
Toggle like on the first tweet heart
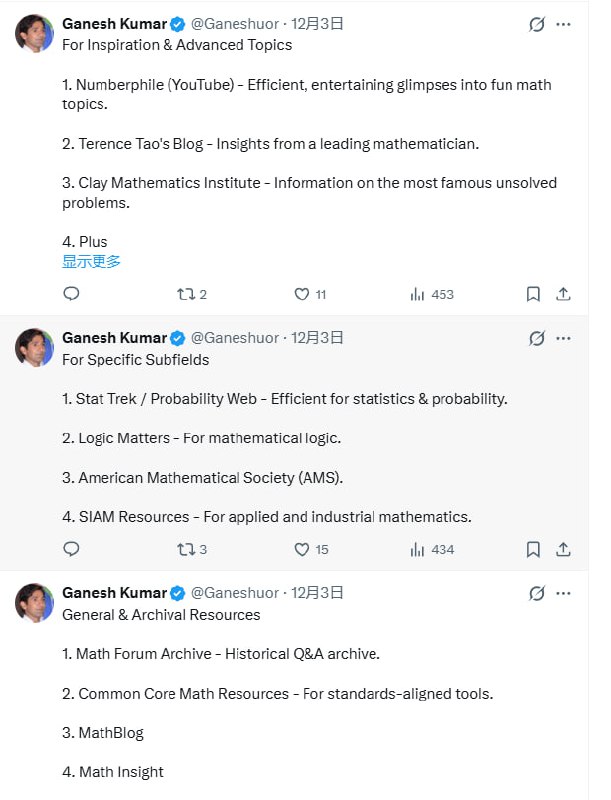pos(304,294)
